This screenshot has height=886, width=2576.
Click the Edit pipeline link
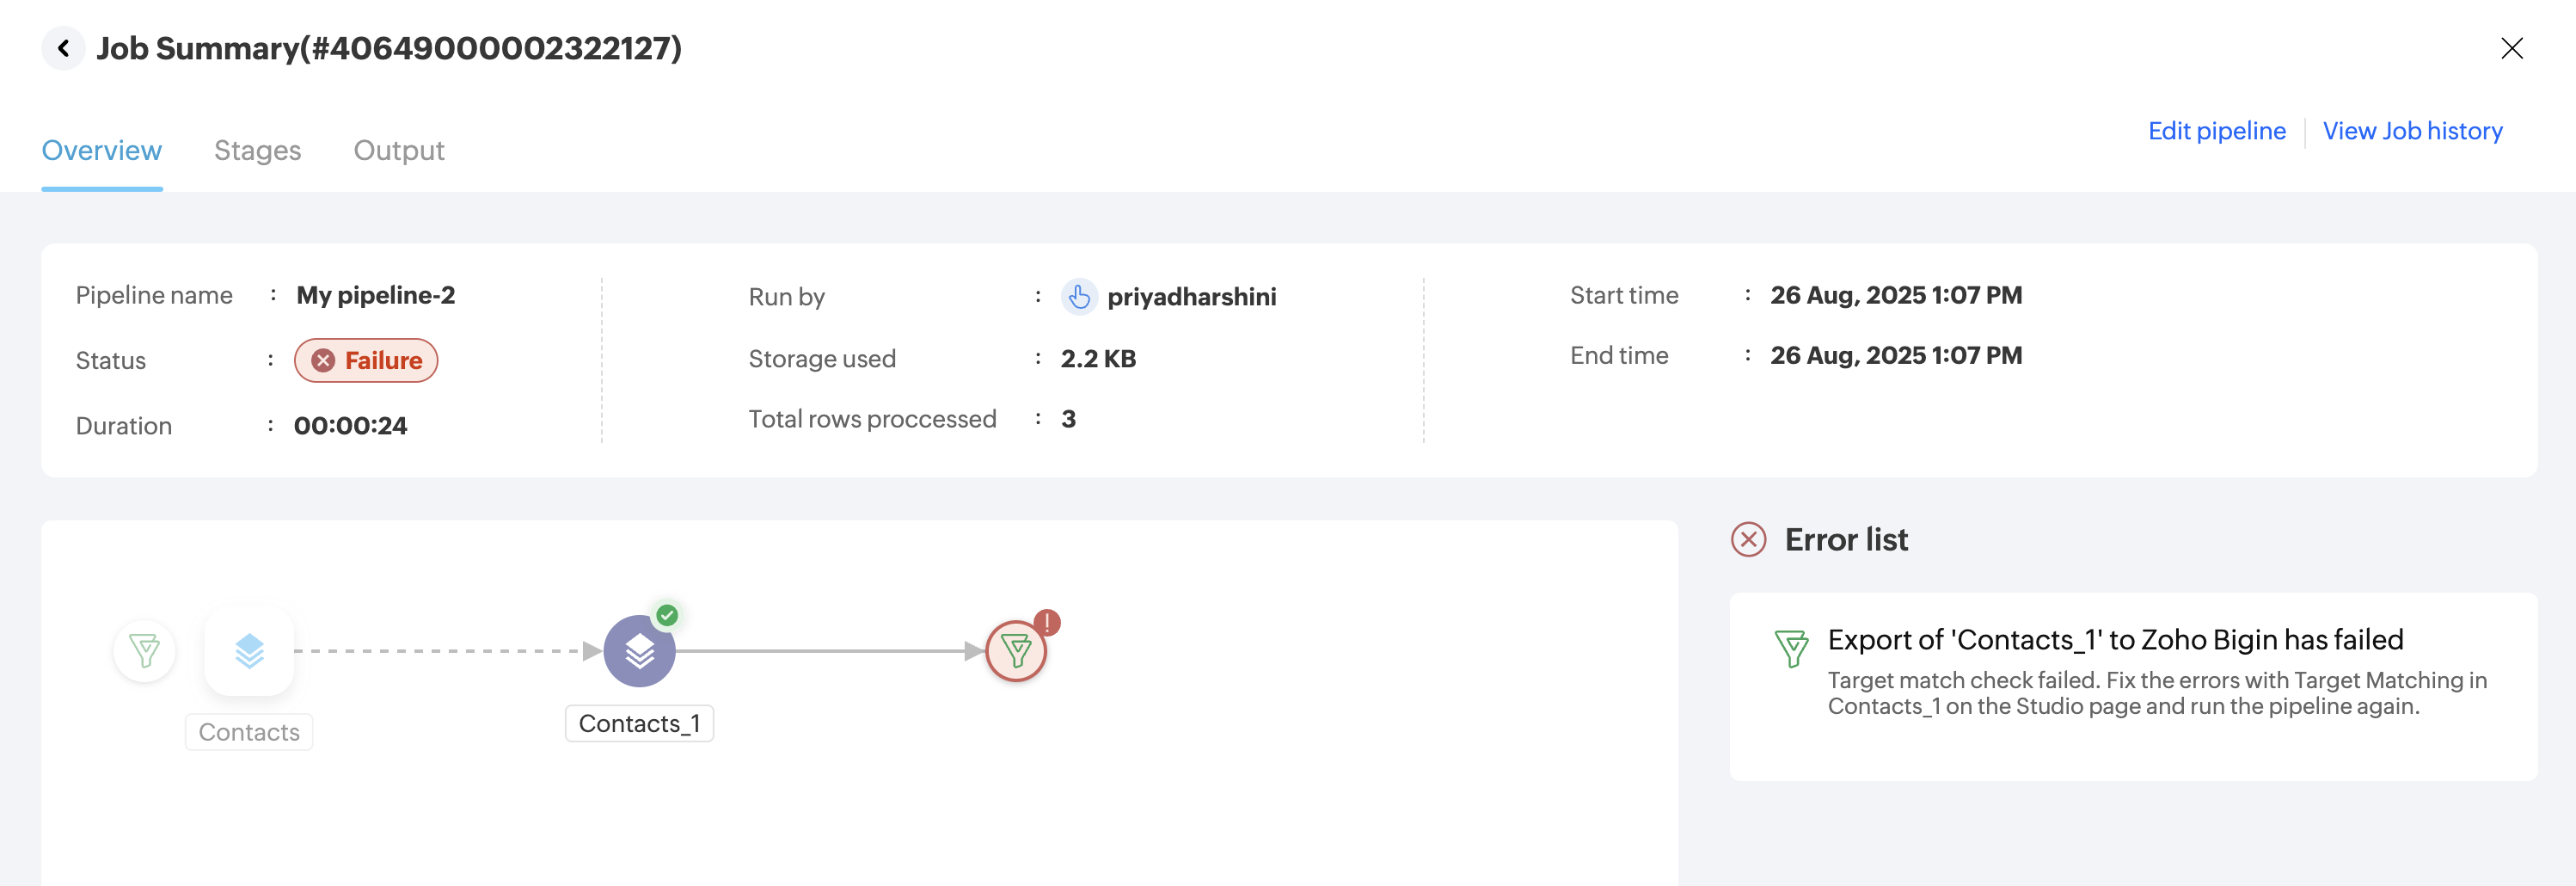tap(2216, 131)
